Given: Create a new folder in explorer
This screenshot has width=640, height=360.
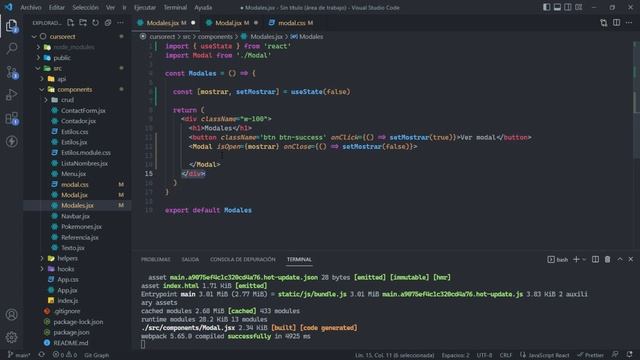Looking at the screenshot, I should pos(83,23).
